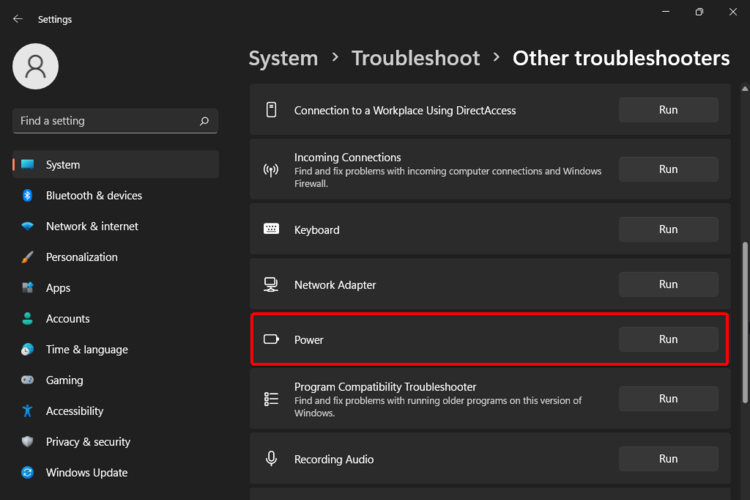Run the Recording Audio troubleshooter
The width and height of the screenshot is (750, 500).
(x=668, y=459)
